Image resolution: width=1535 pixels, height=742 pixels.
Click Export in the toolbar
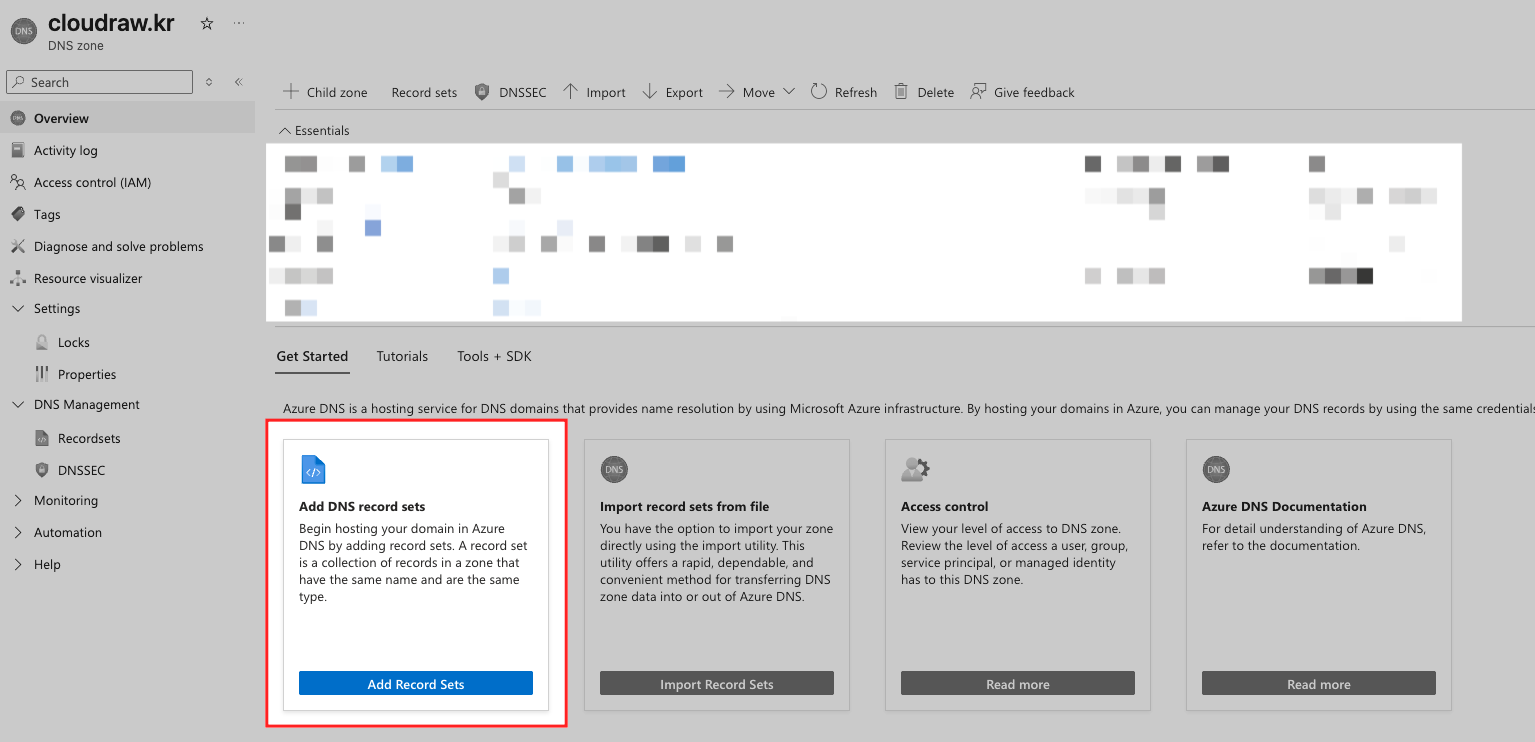click(x=672, y=92)
